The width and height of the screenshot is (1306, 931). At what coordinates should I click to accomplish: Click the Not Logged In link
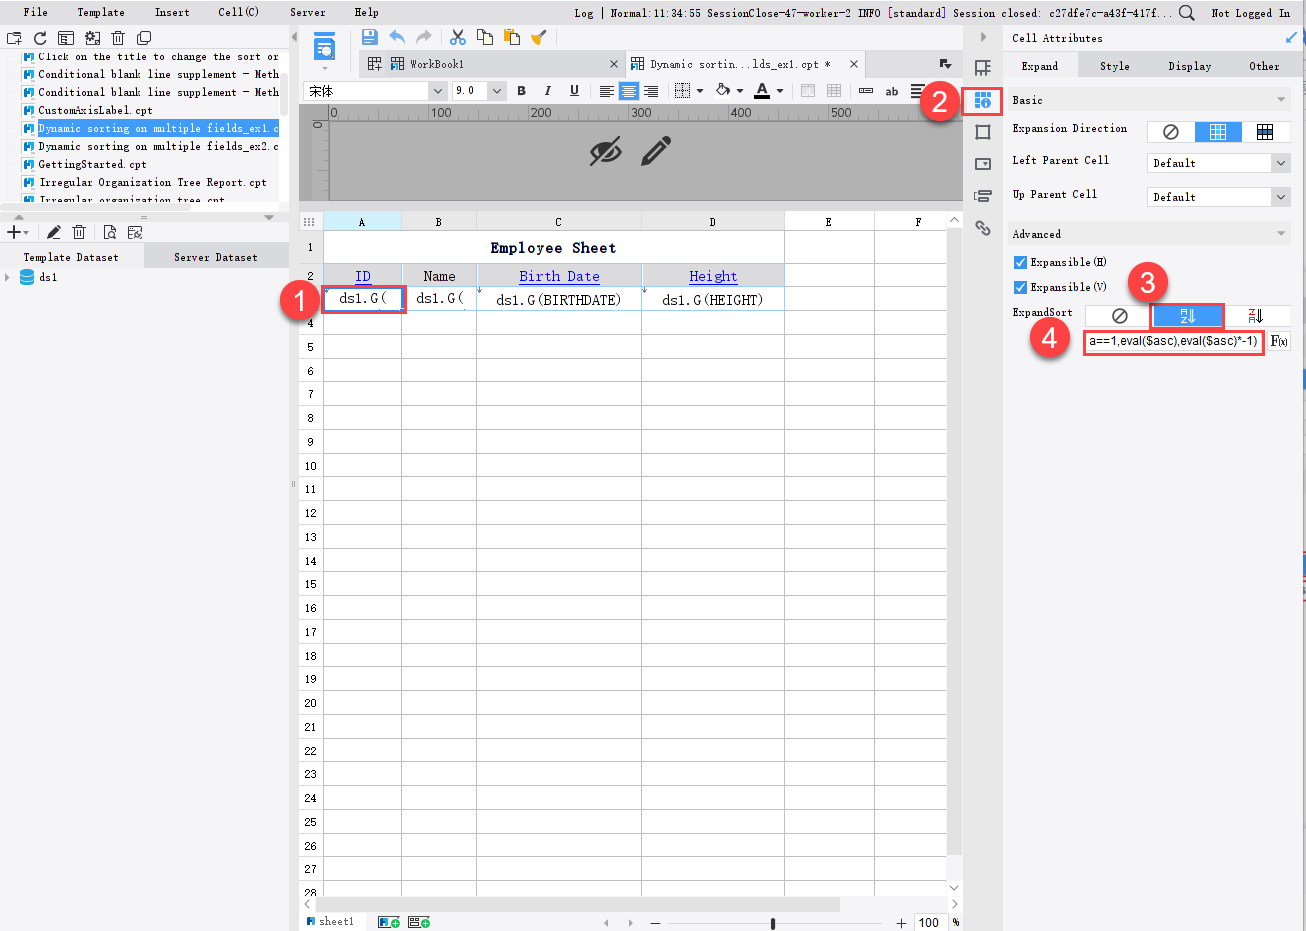coord(1250,13)
